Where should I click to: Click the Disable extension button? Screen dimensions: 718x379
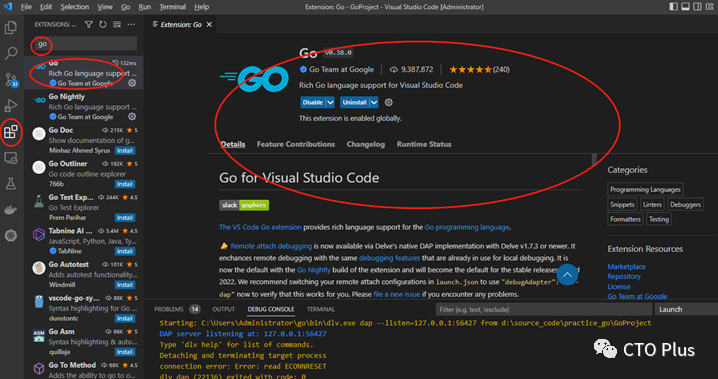click(313, 103)
